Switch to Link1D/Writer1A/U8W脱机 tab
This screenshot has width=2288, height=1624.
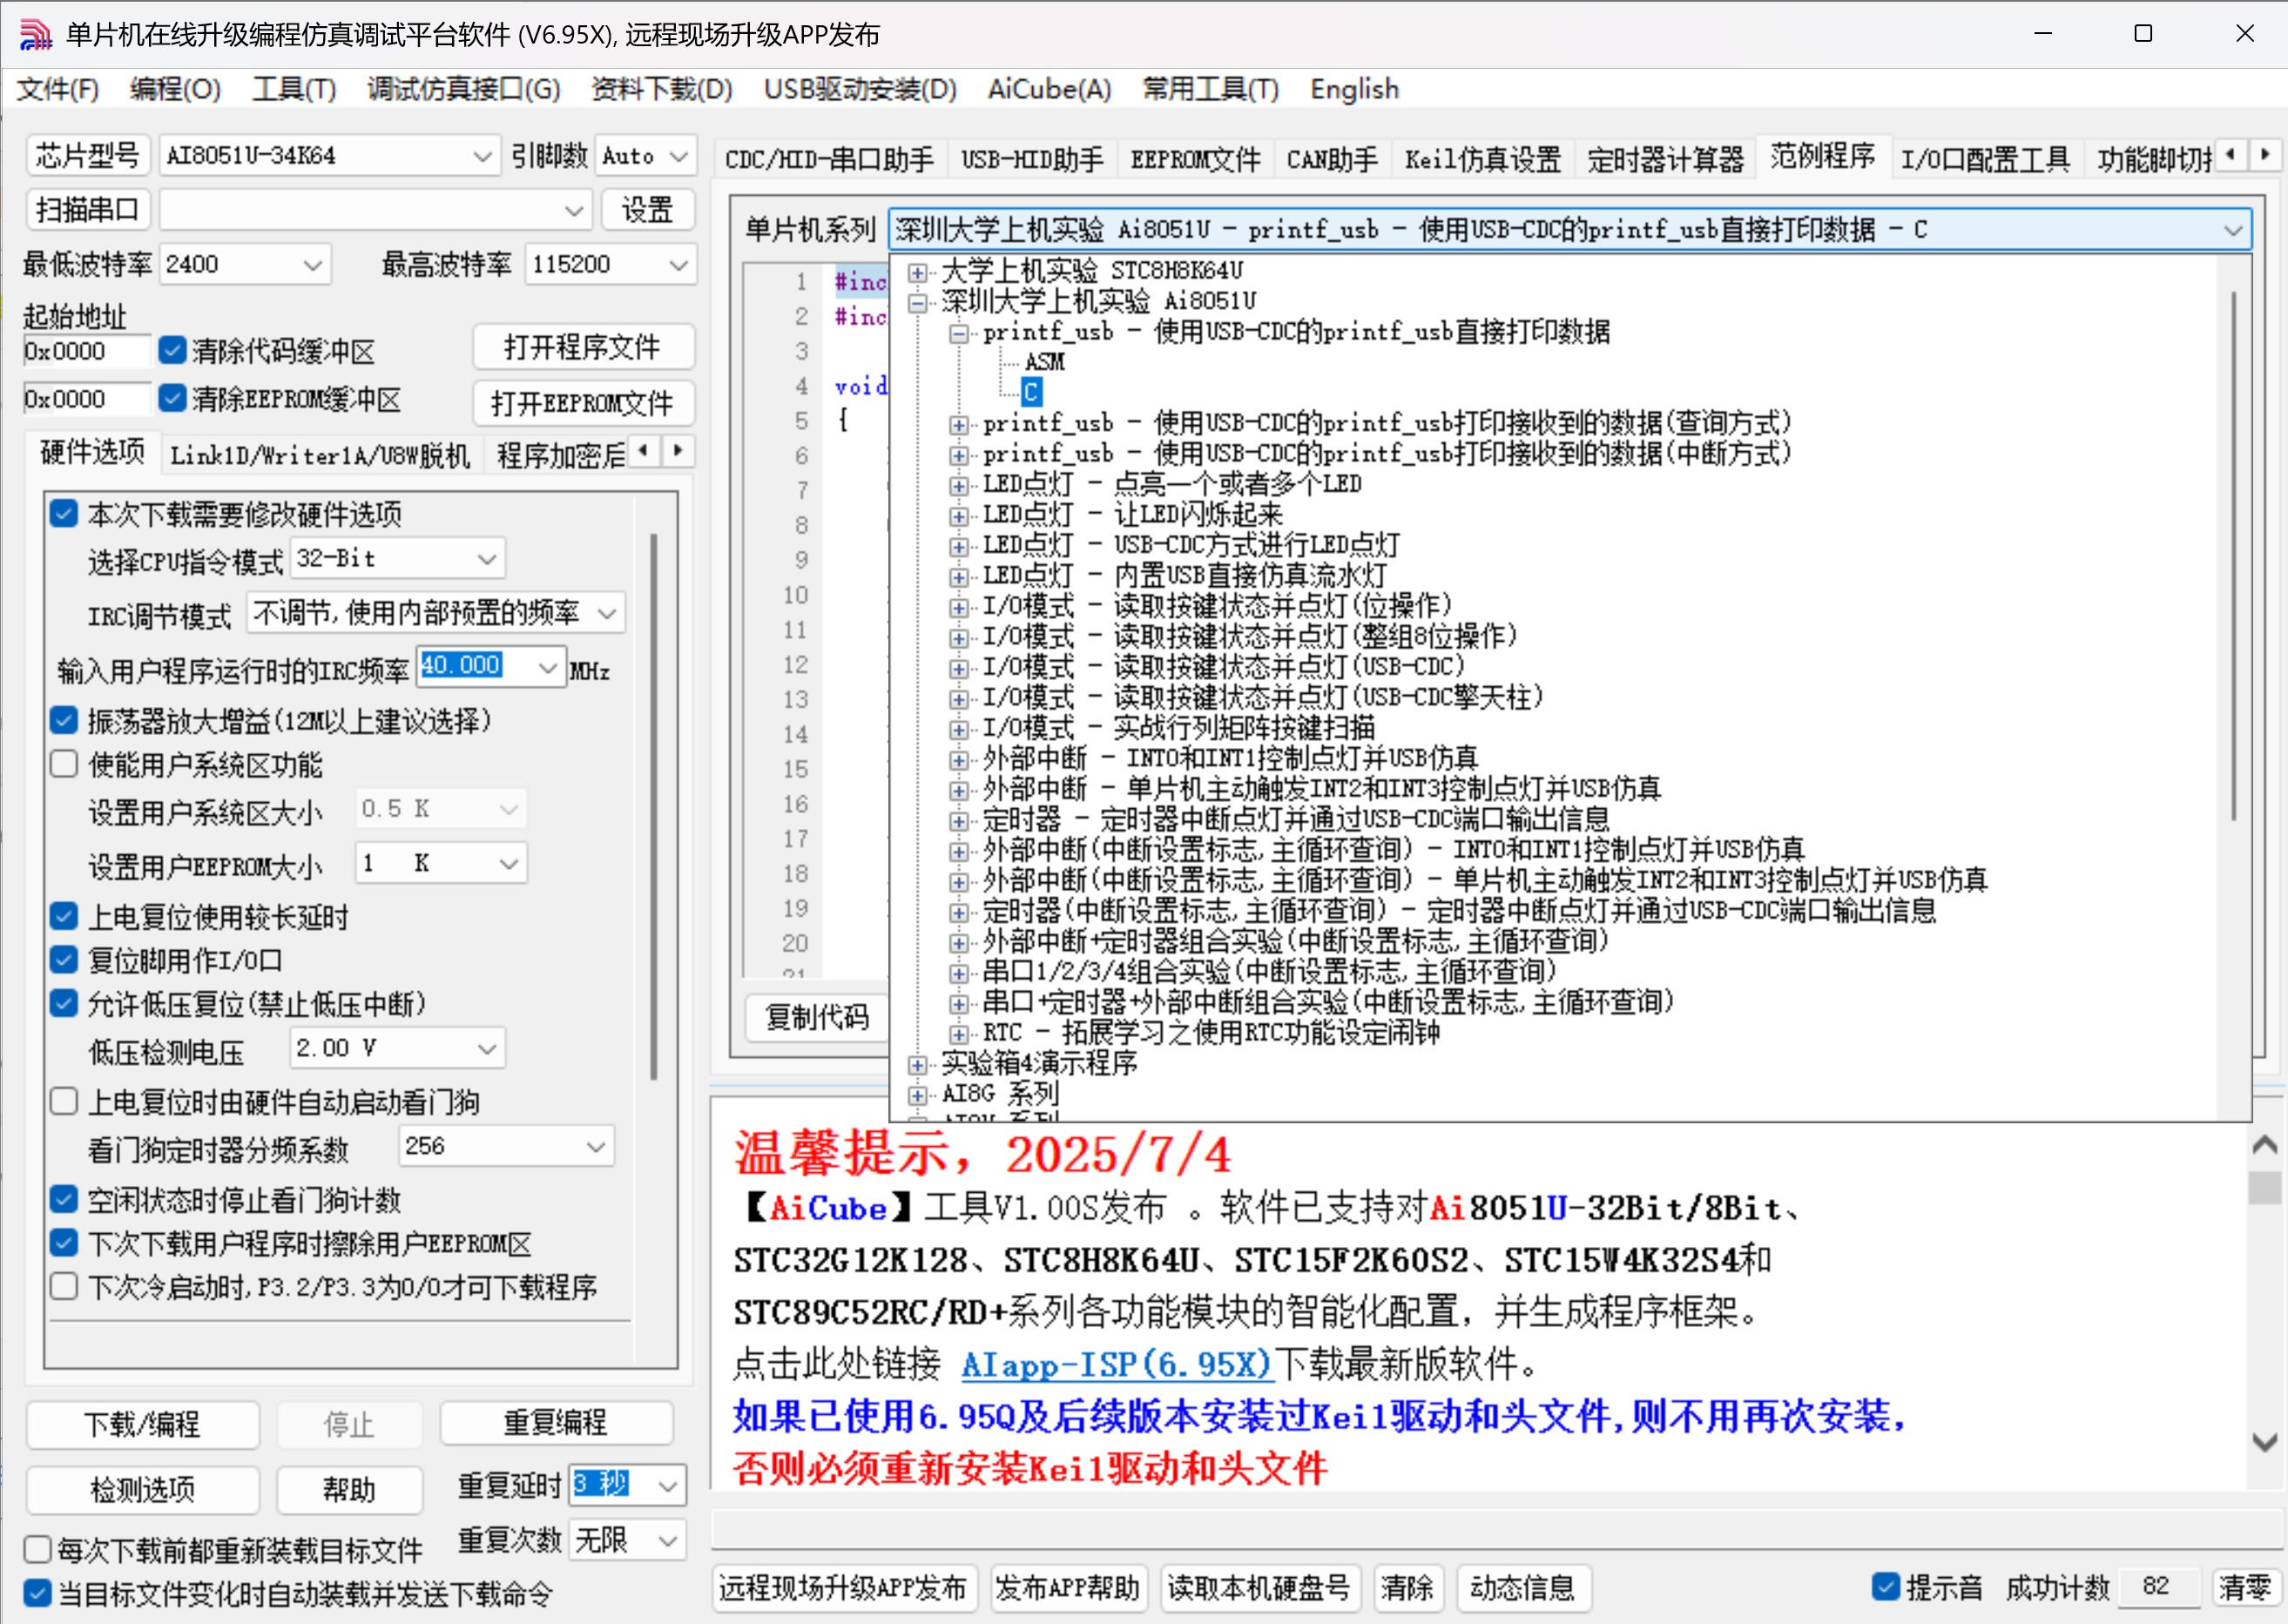click(x=320, y=455)
